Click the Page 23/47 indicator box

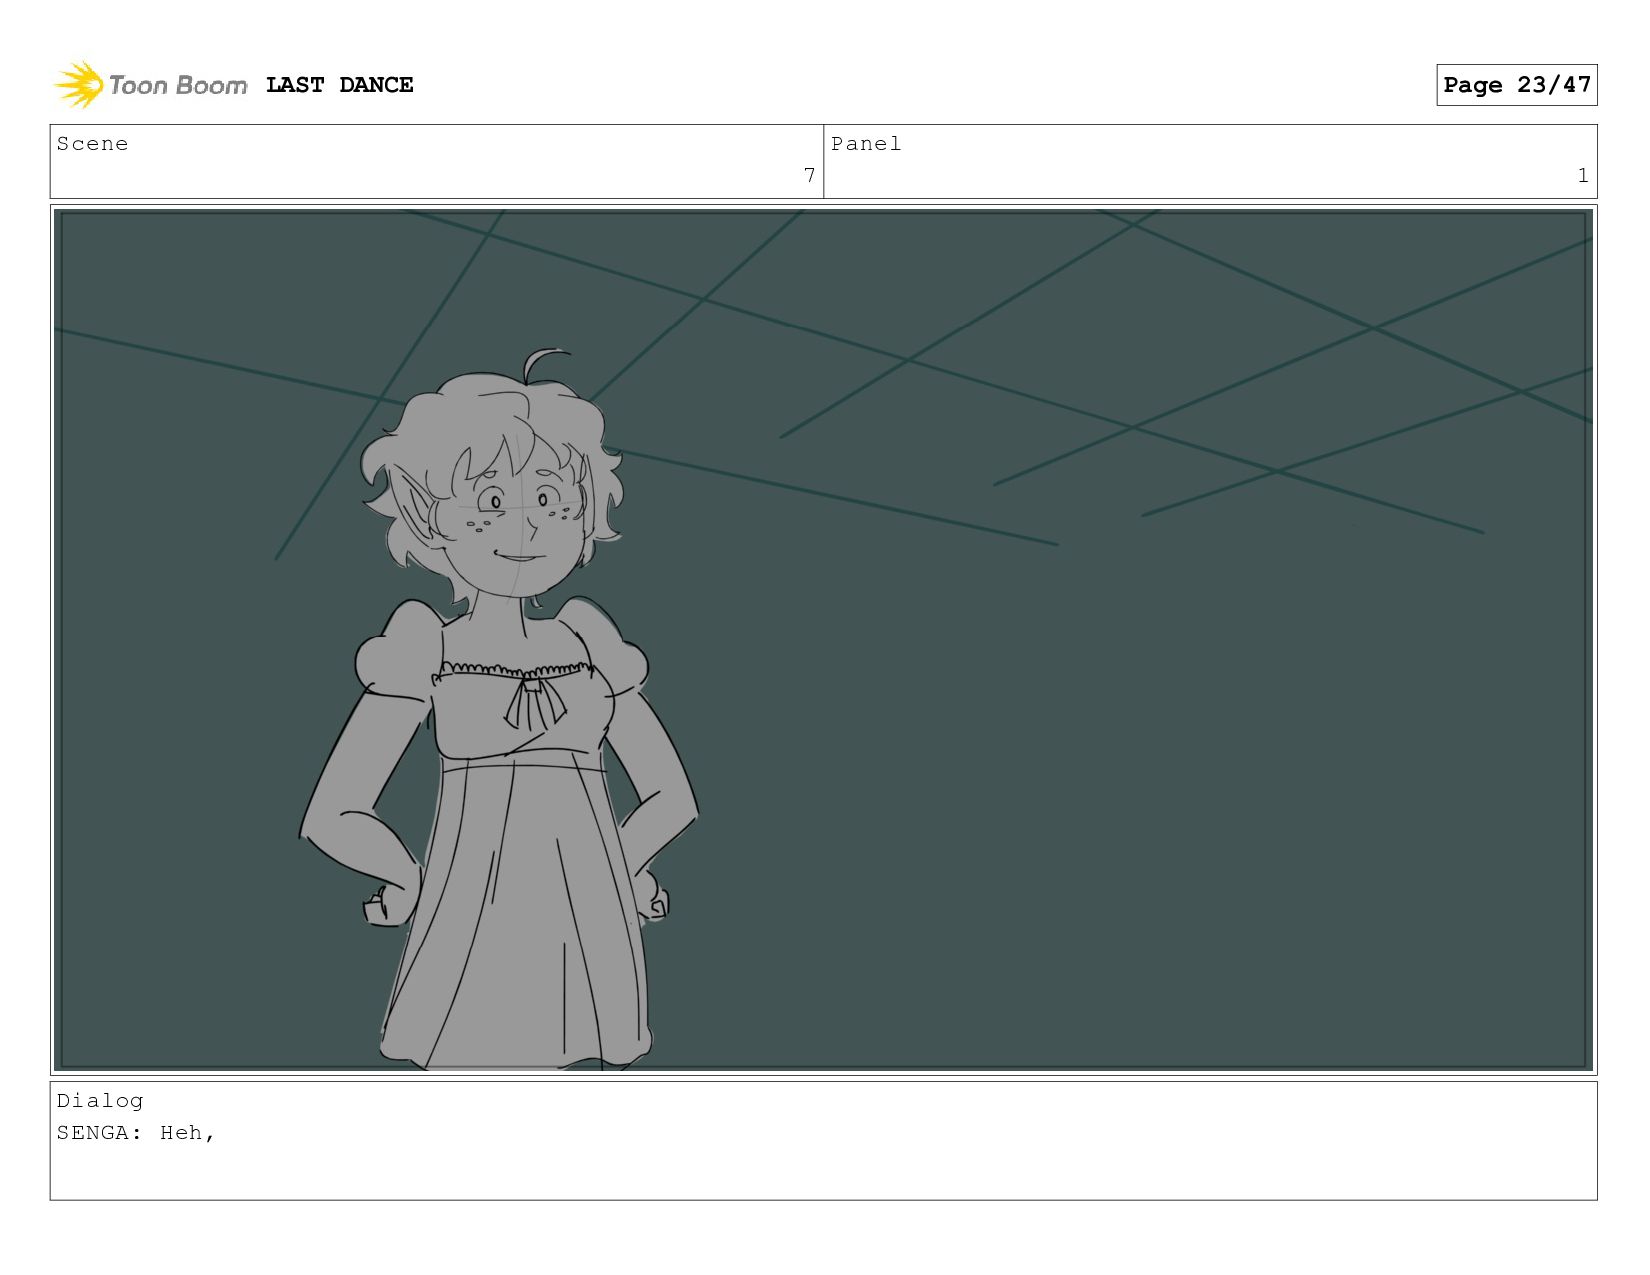(x=1516, y=85)
